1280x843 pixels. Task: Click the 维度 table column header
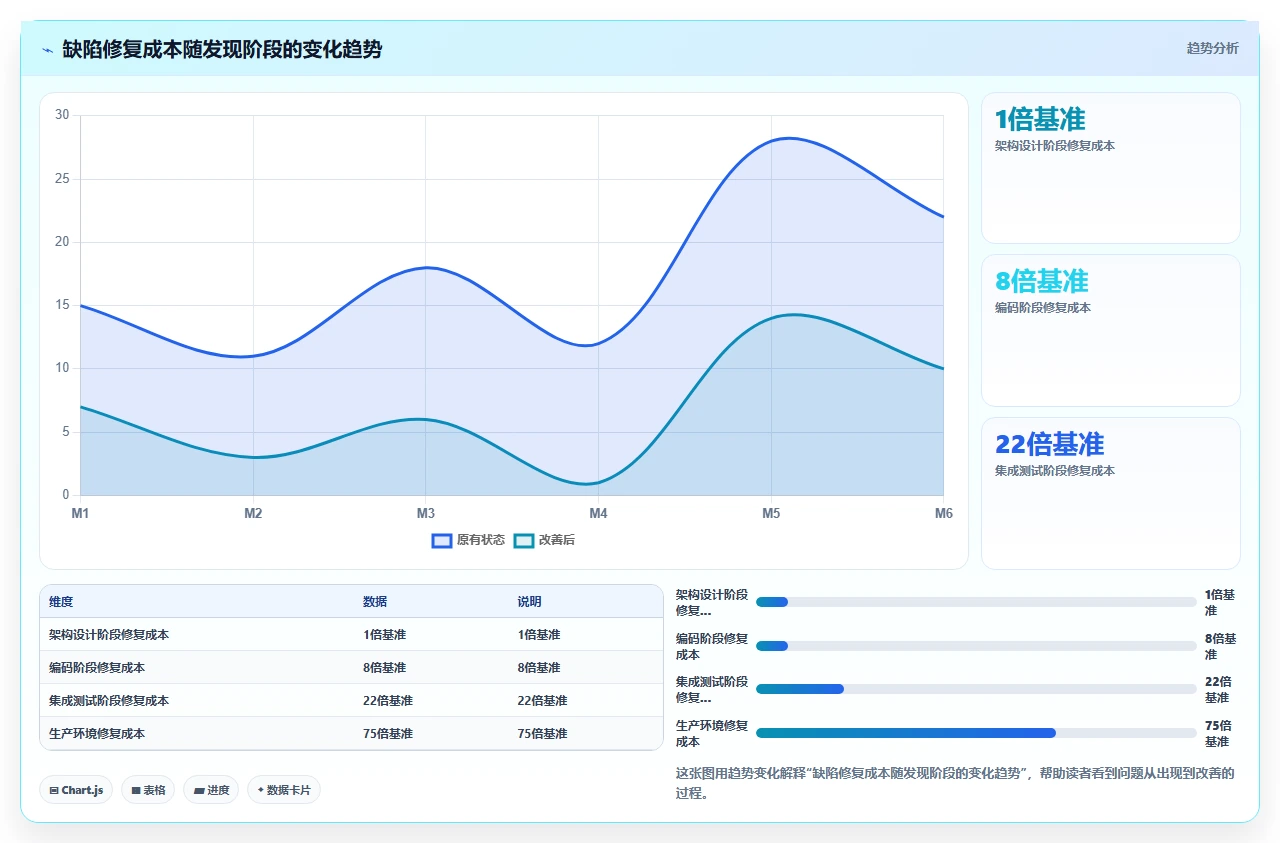click(61, 602)
